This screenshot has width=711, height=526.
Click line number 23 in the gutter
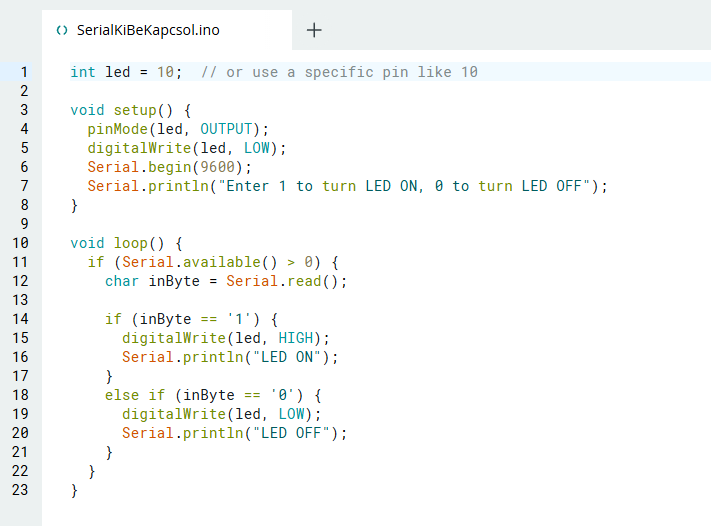point(22,490)
